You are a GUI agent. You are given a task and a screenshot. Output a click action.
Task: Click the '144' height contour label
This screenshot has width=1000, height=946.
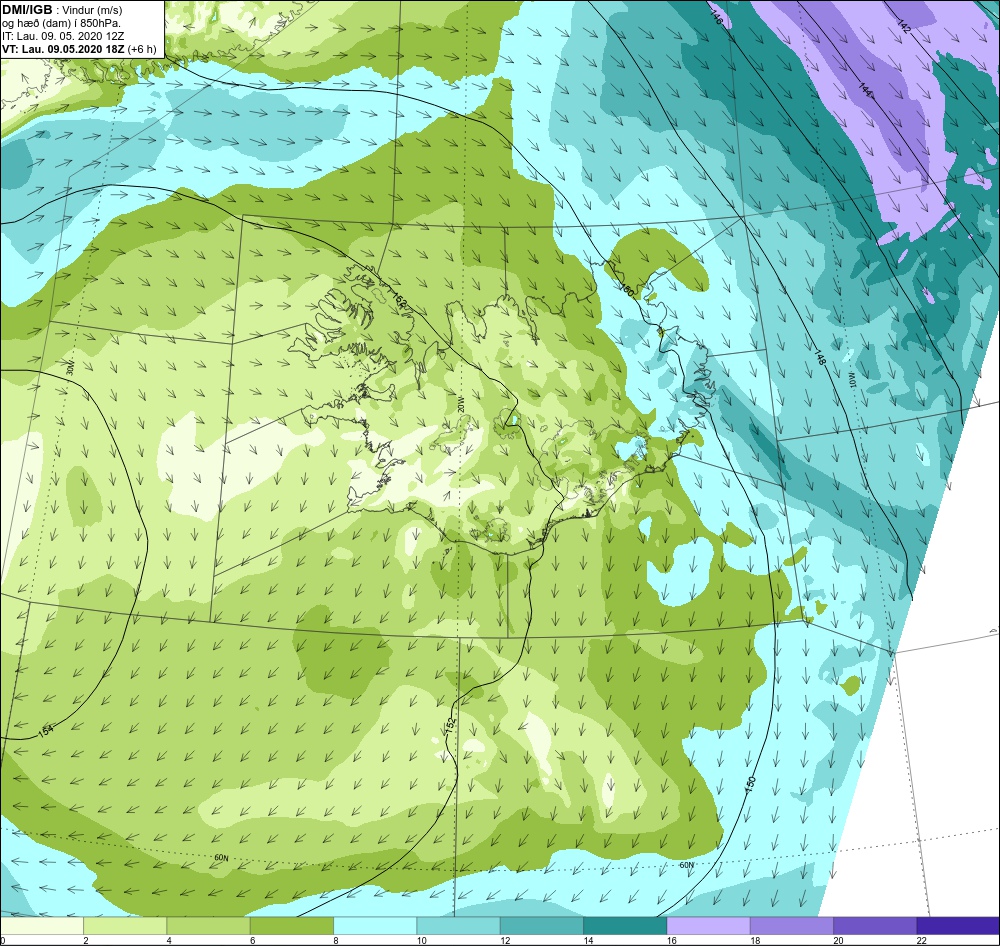(864, 90)
